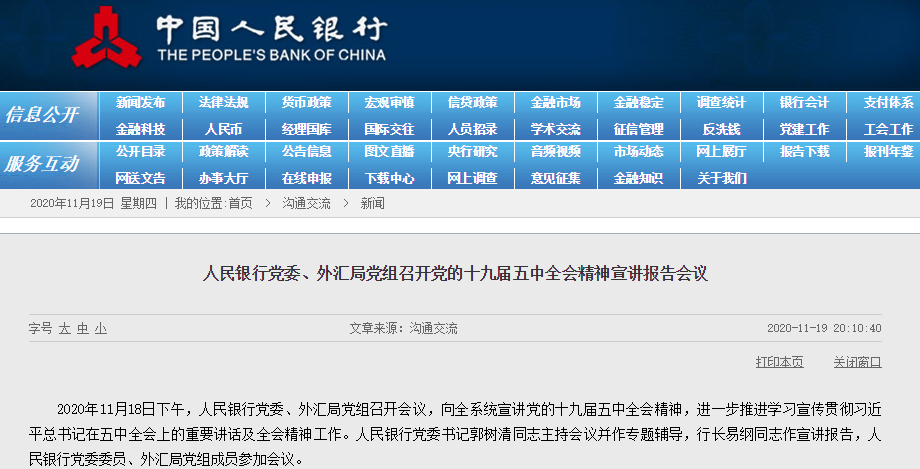Visit 网上展厅 link

click(721, 151)
